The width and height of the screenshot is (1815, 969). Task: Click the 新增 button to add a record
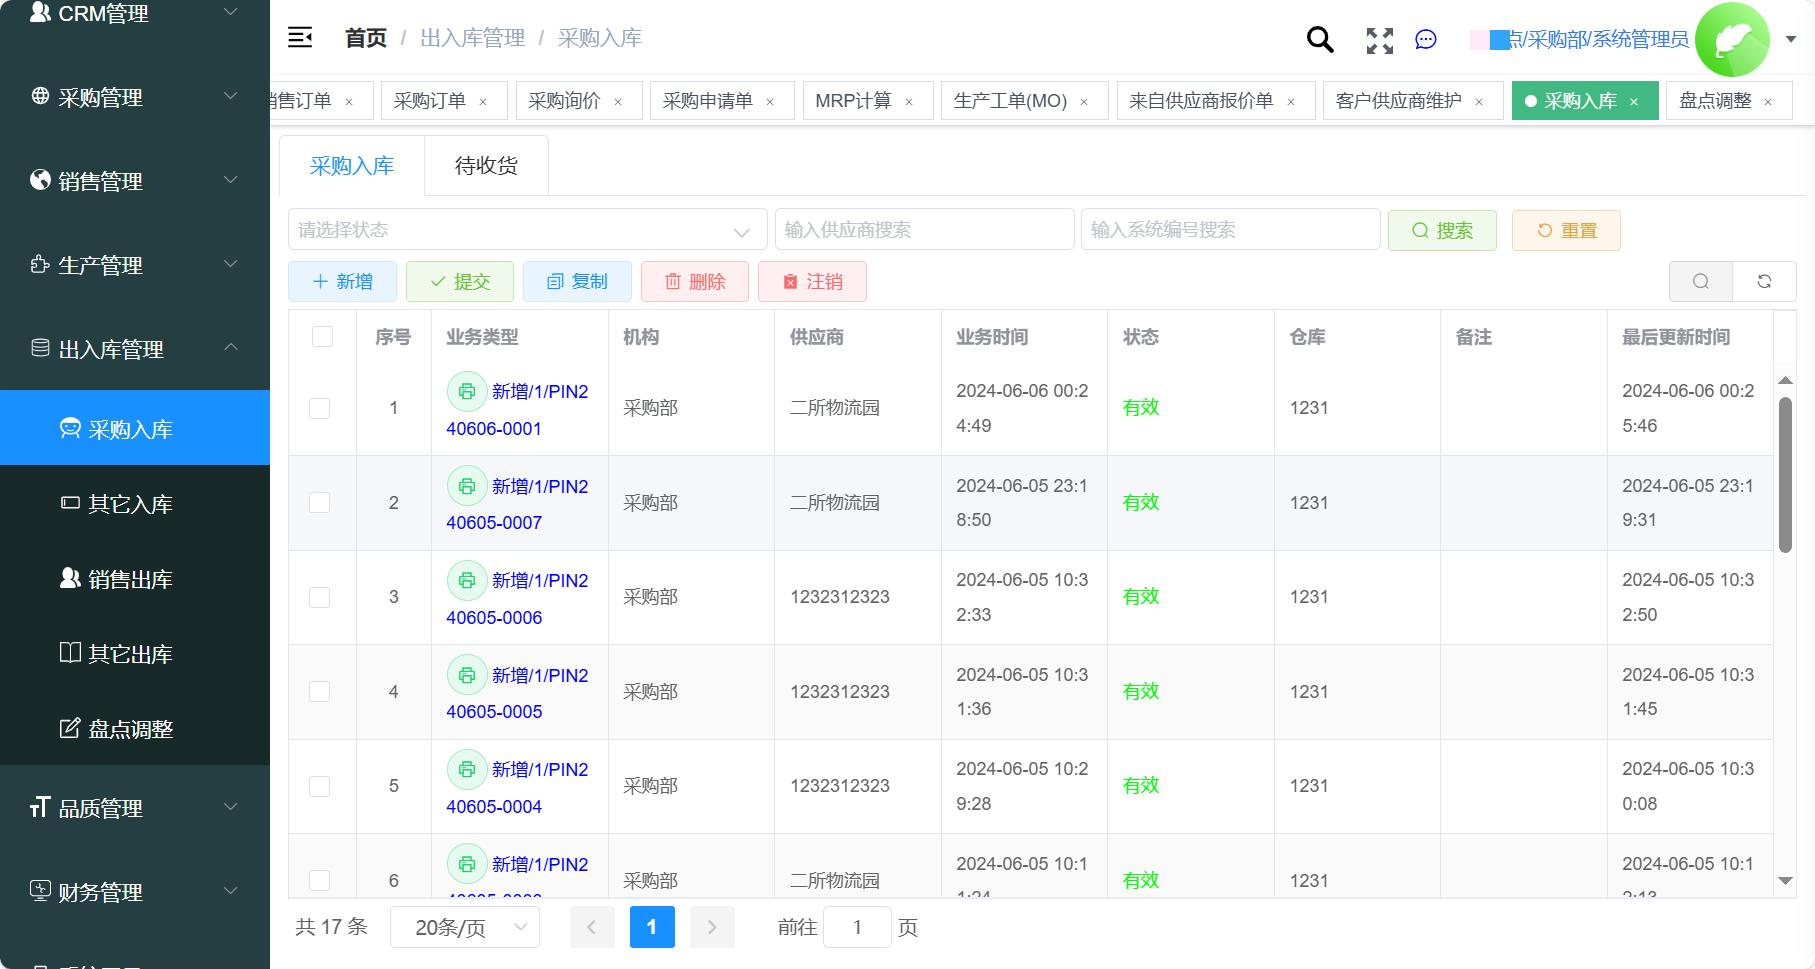(x=342, y=281)
